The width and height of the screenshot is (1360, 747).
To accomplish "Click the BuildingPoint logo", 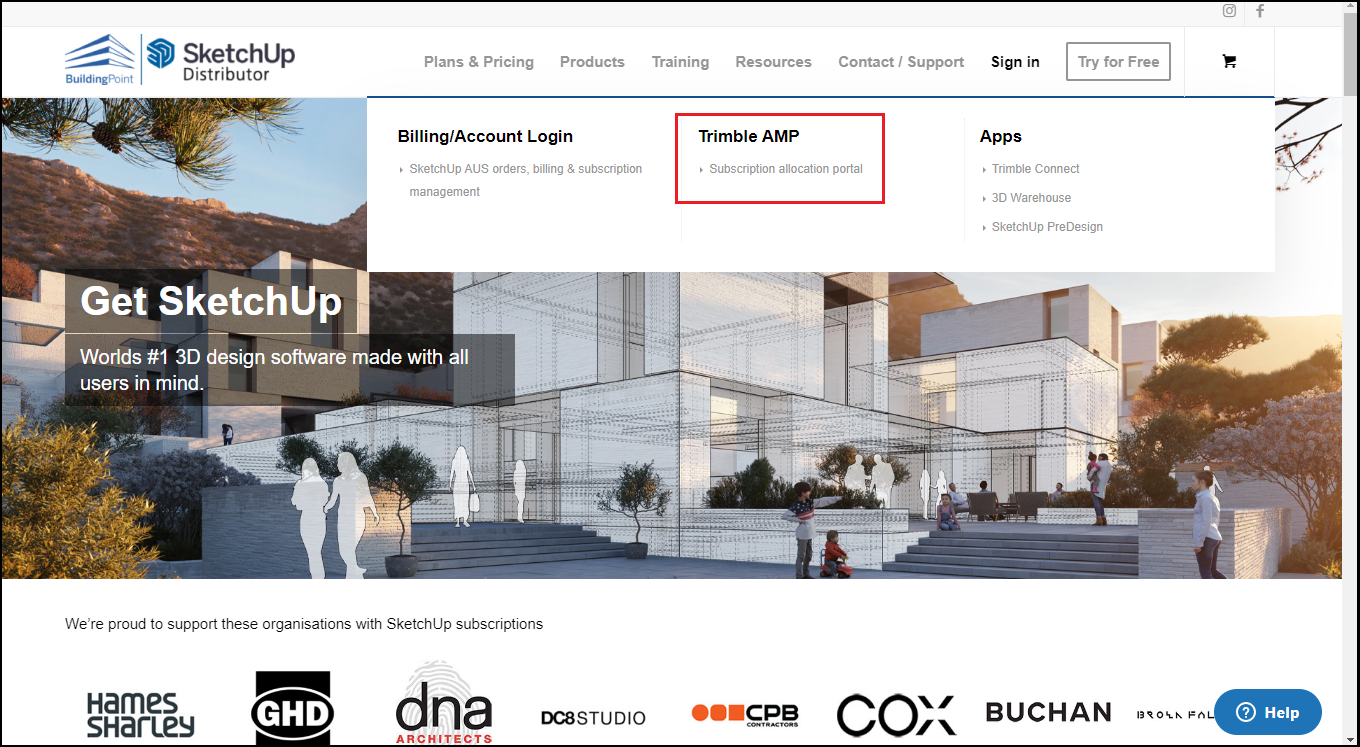I will pos(100,60).
